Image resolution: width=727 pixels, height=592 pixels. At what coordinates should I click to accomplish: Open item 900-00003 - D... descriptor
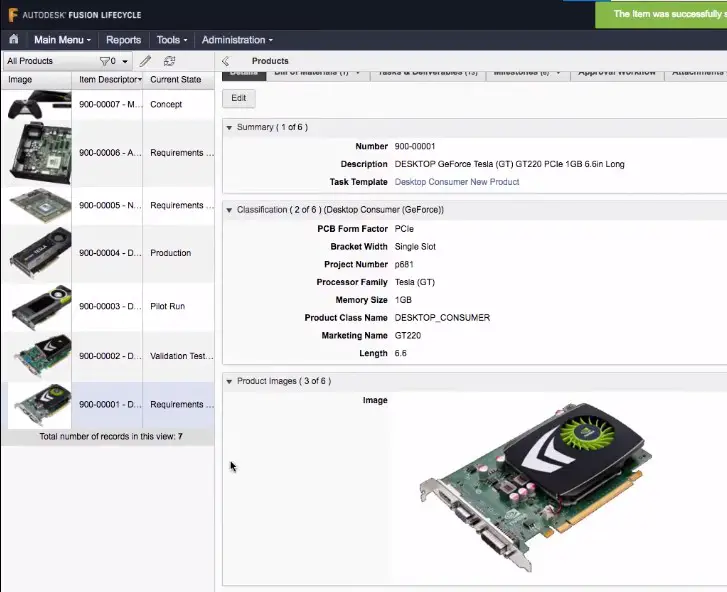pos(110,306)
